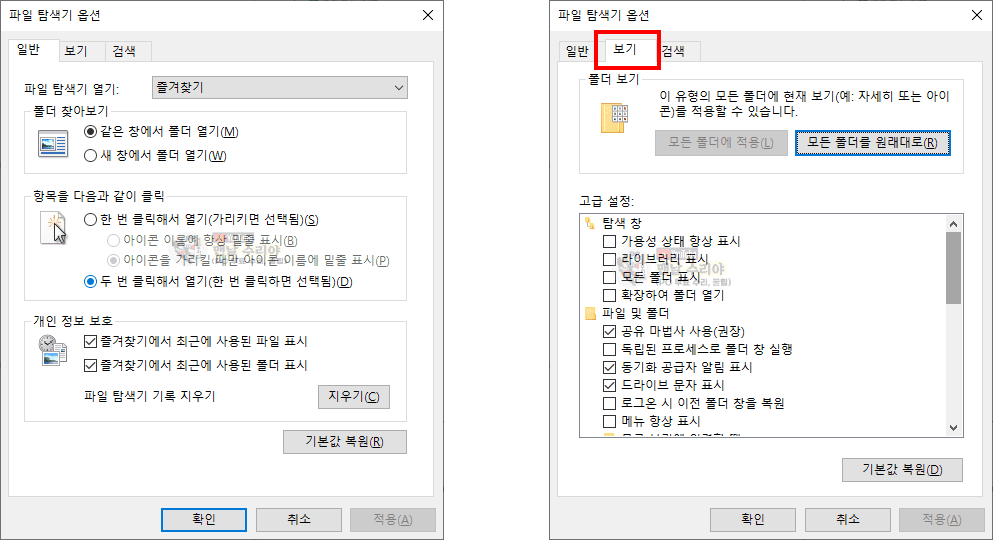The image size is (993, 540).
Task: Click 모든 폴더를 원래대로(R) button
Action: 873,143
